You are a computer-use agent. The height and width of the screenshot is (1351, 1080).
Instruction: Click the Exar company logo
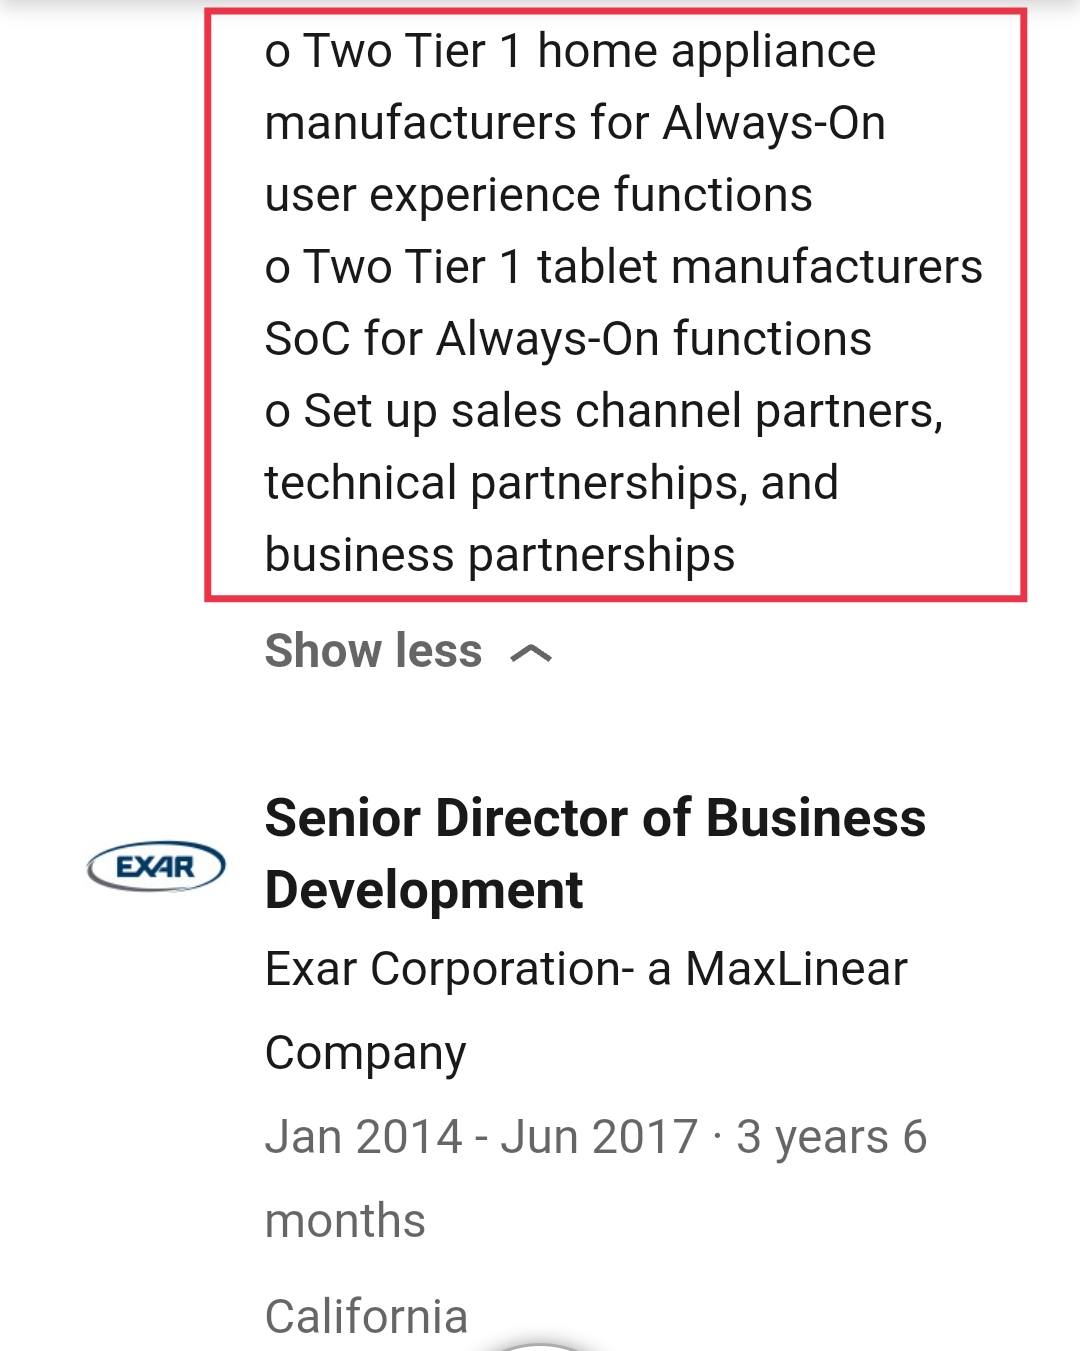coord(156,866)
